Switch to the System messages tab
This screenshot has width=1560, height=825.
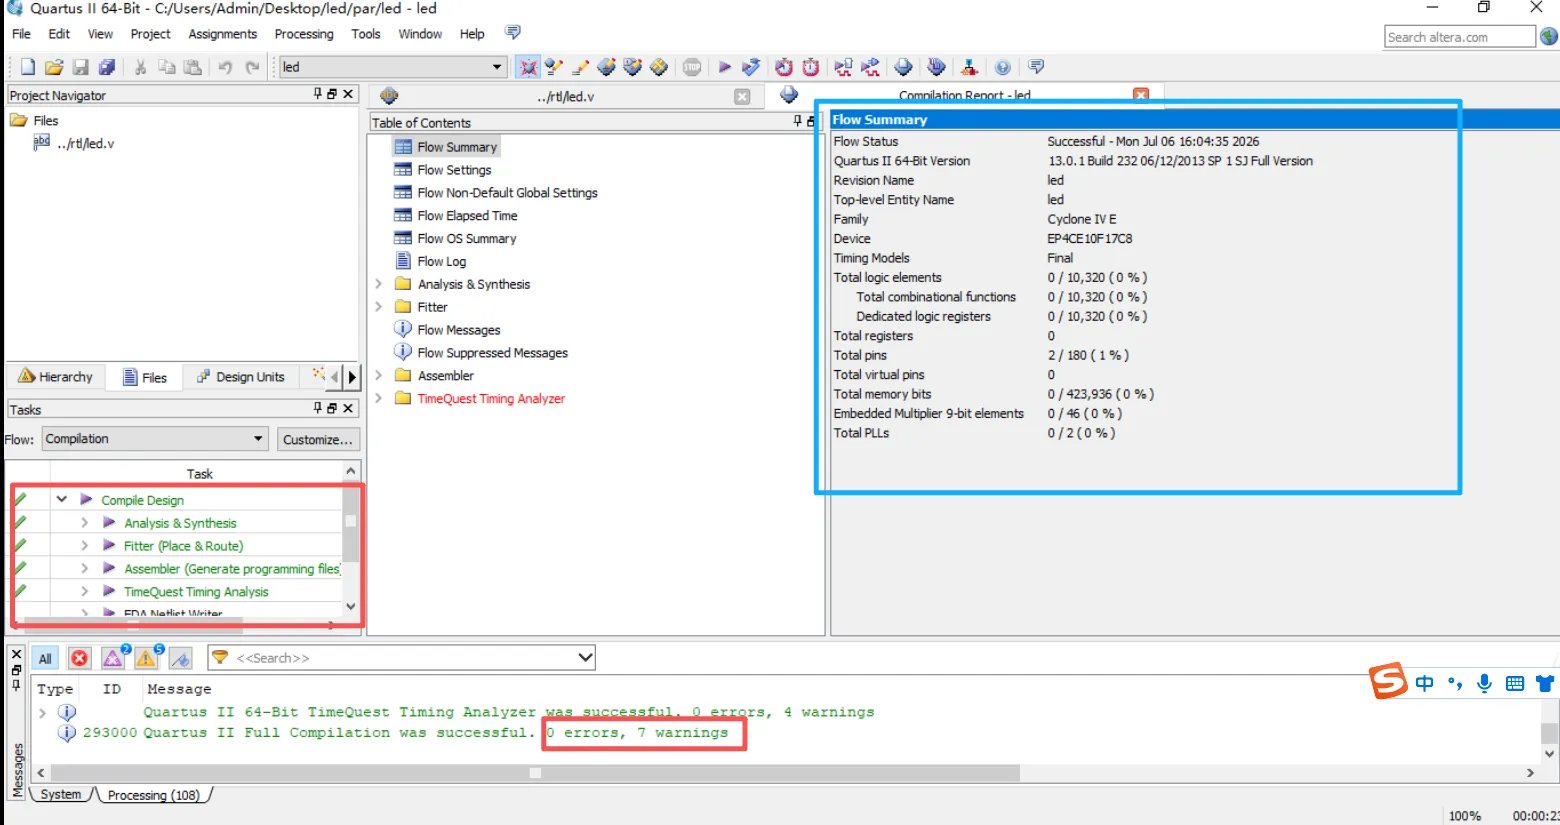[x=61, y=794]
